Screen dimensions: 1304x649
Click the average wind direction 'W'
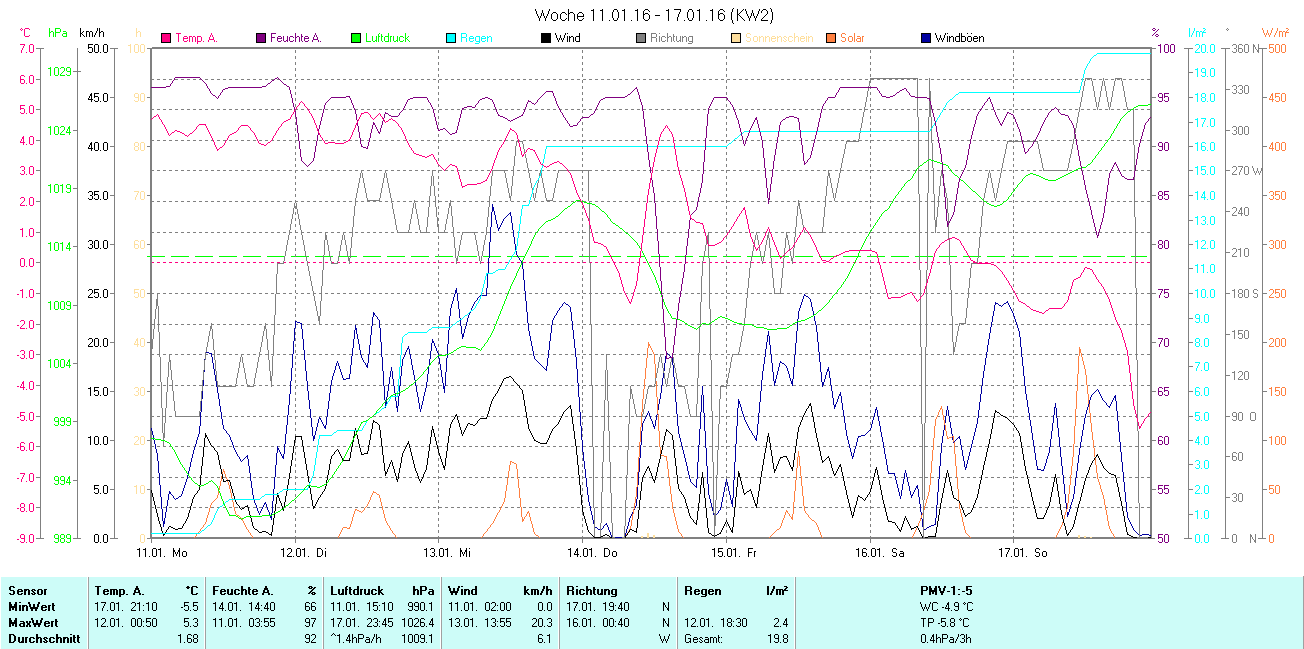(x=663, y=639)
